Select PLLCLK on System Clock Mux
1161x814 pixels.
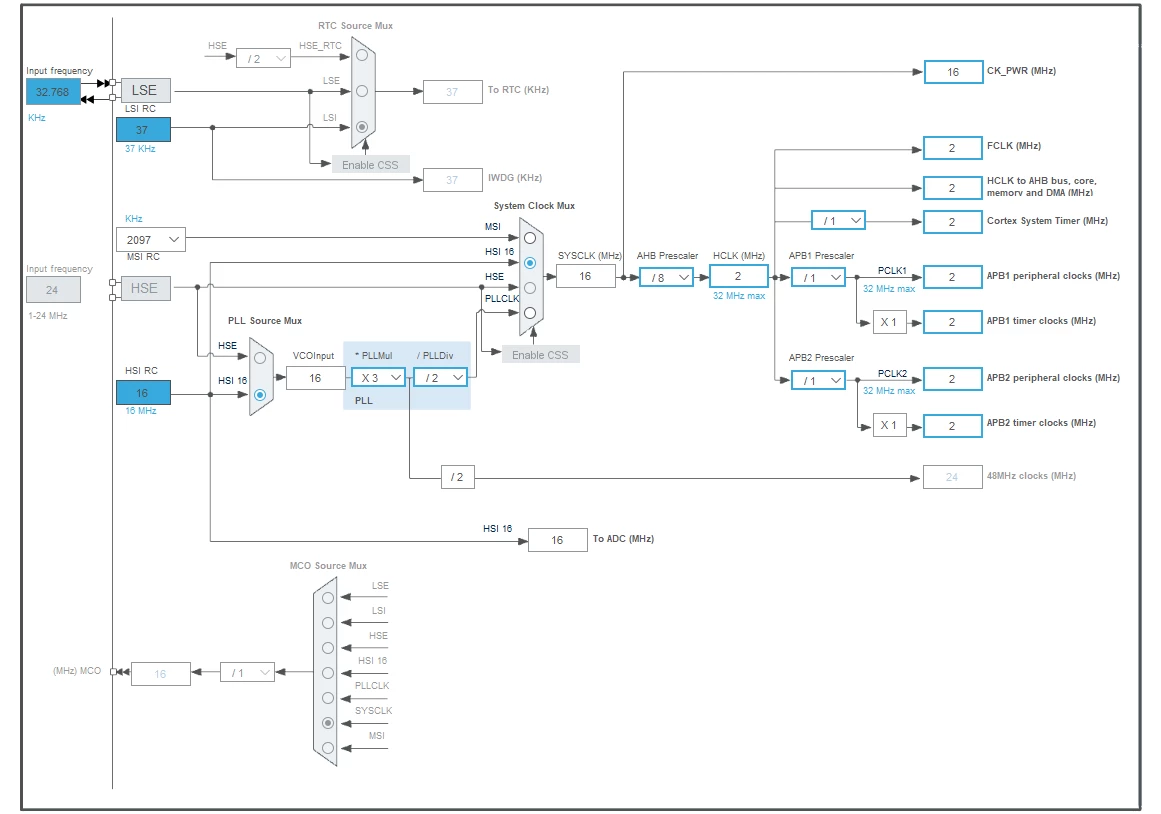530,313
